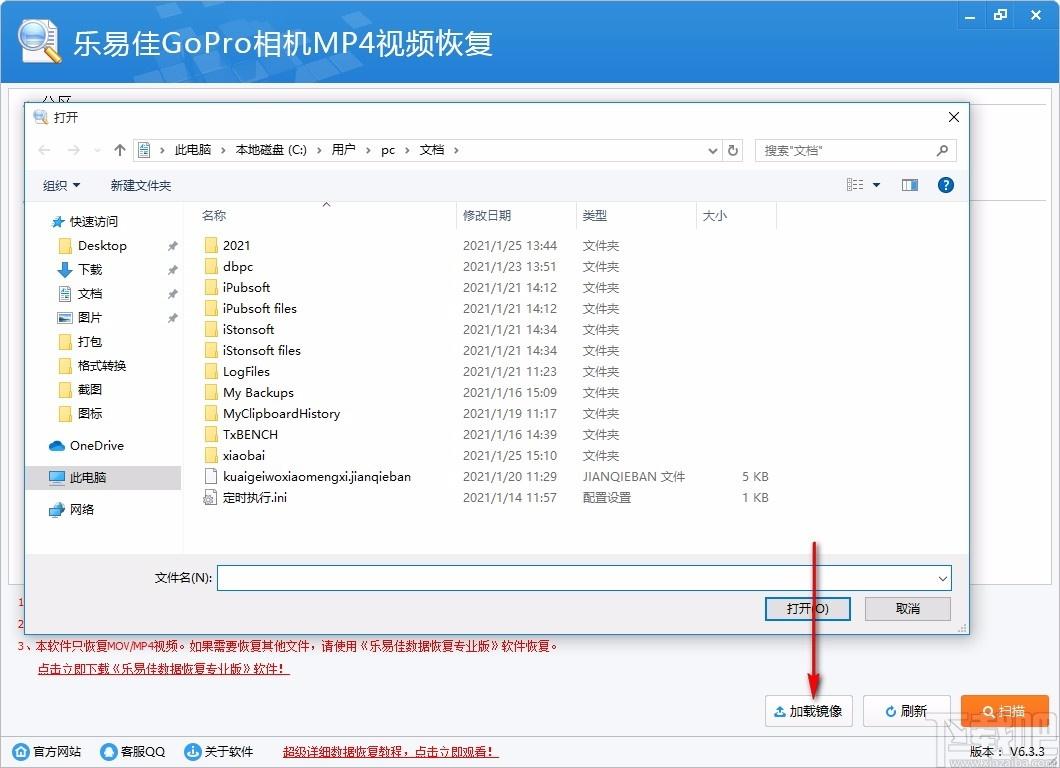
Task: Select the dbpc folder
Action: (x=228, y=266)
